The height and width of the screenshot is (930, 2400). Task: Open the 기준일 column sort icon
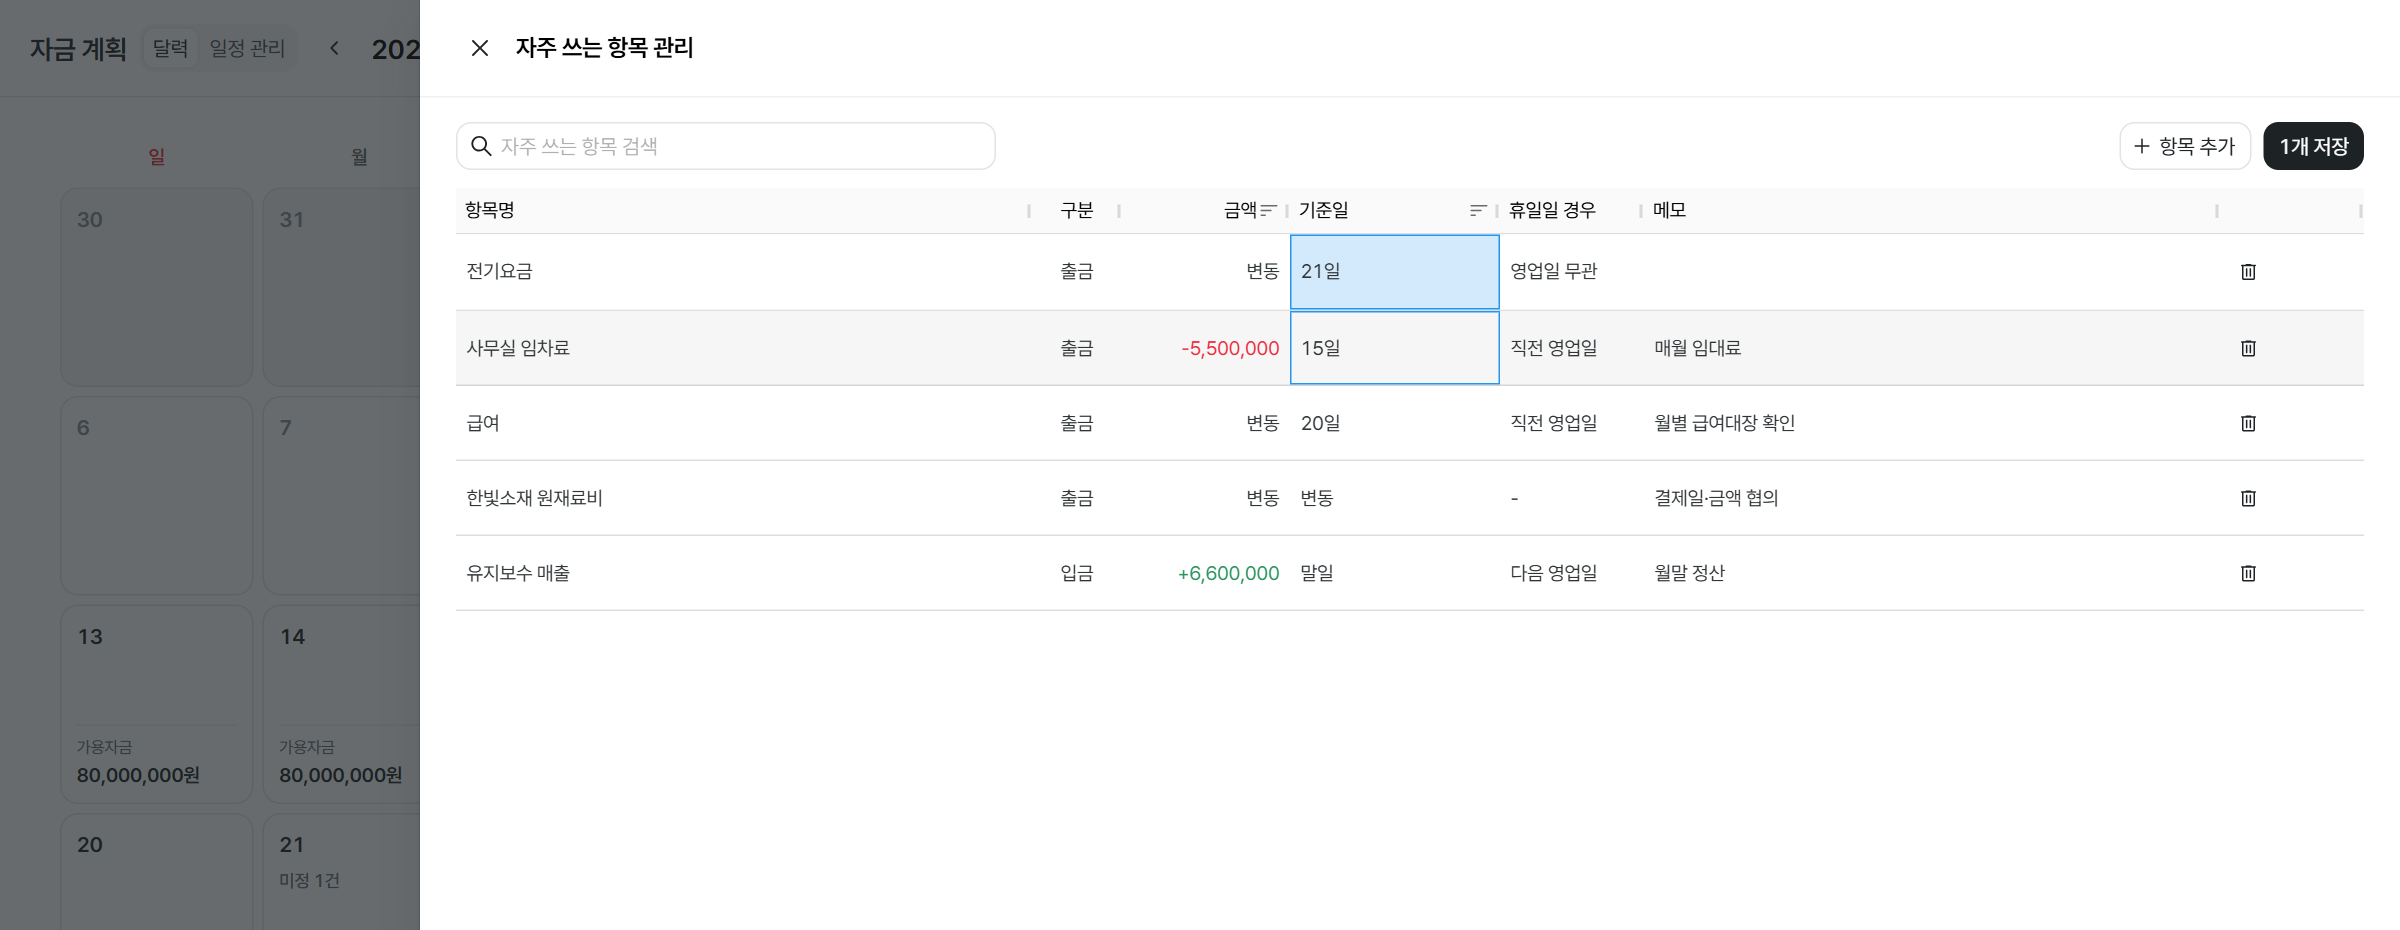tap(1478, 210)
